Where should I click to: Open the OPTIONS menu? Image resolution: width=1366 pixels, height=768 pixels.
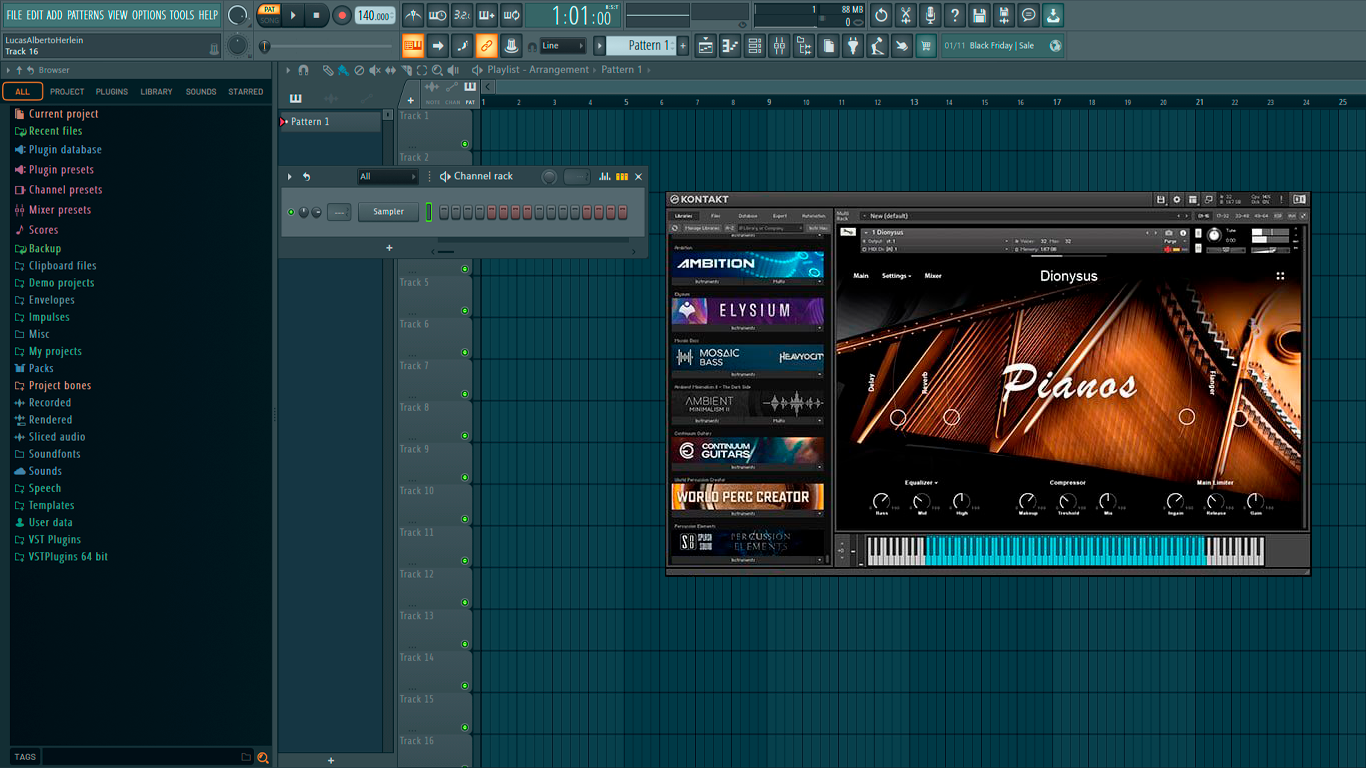pos(149,15)
